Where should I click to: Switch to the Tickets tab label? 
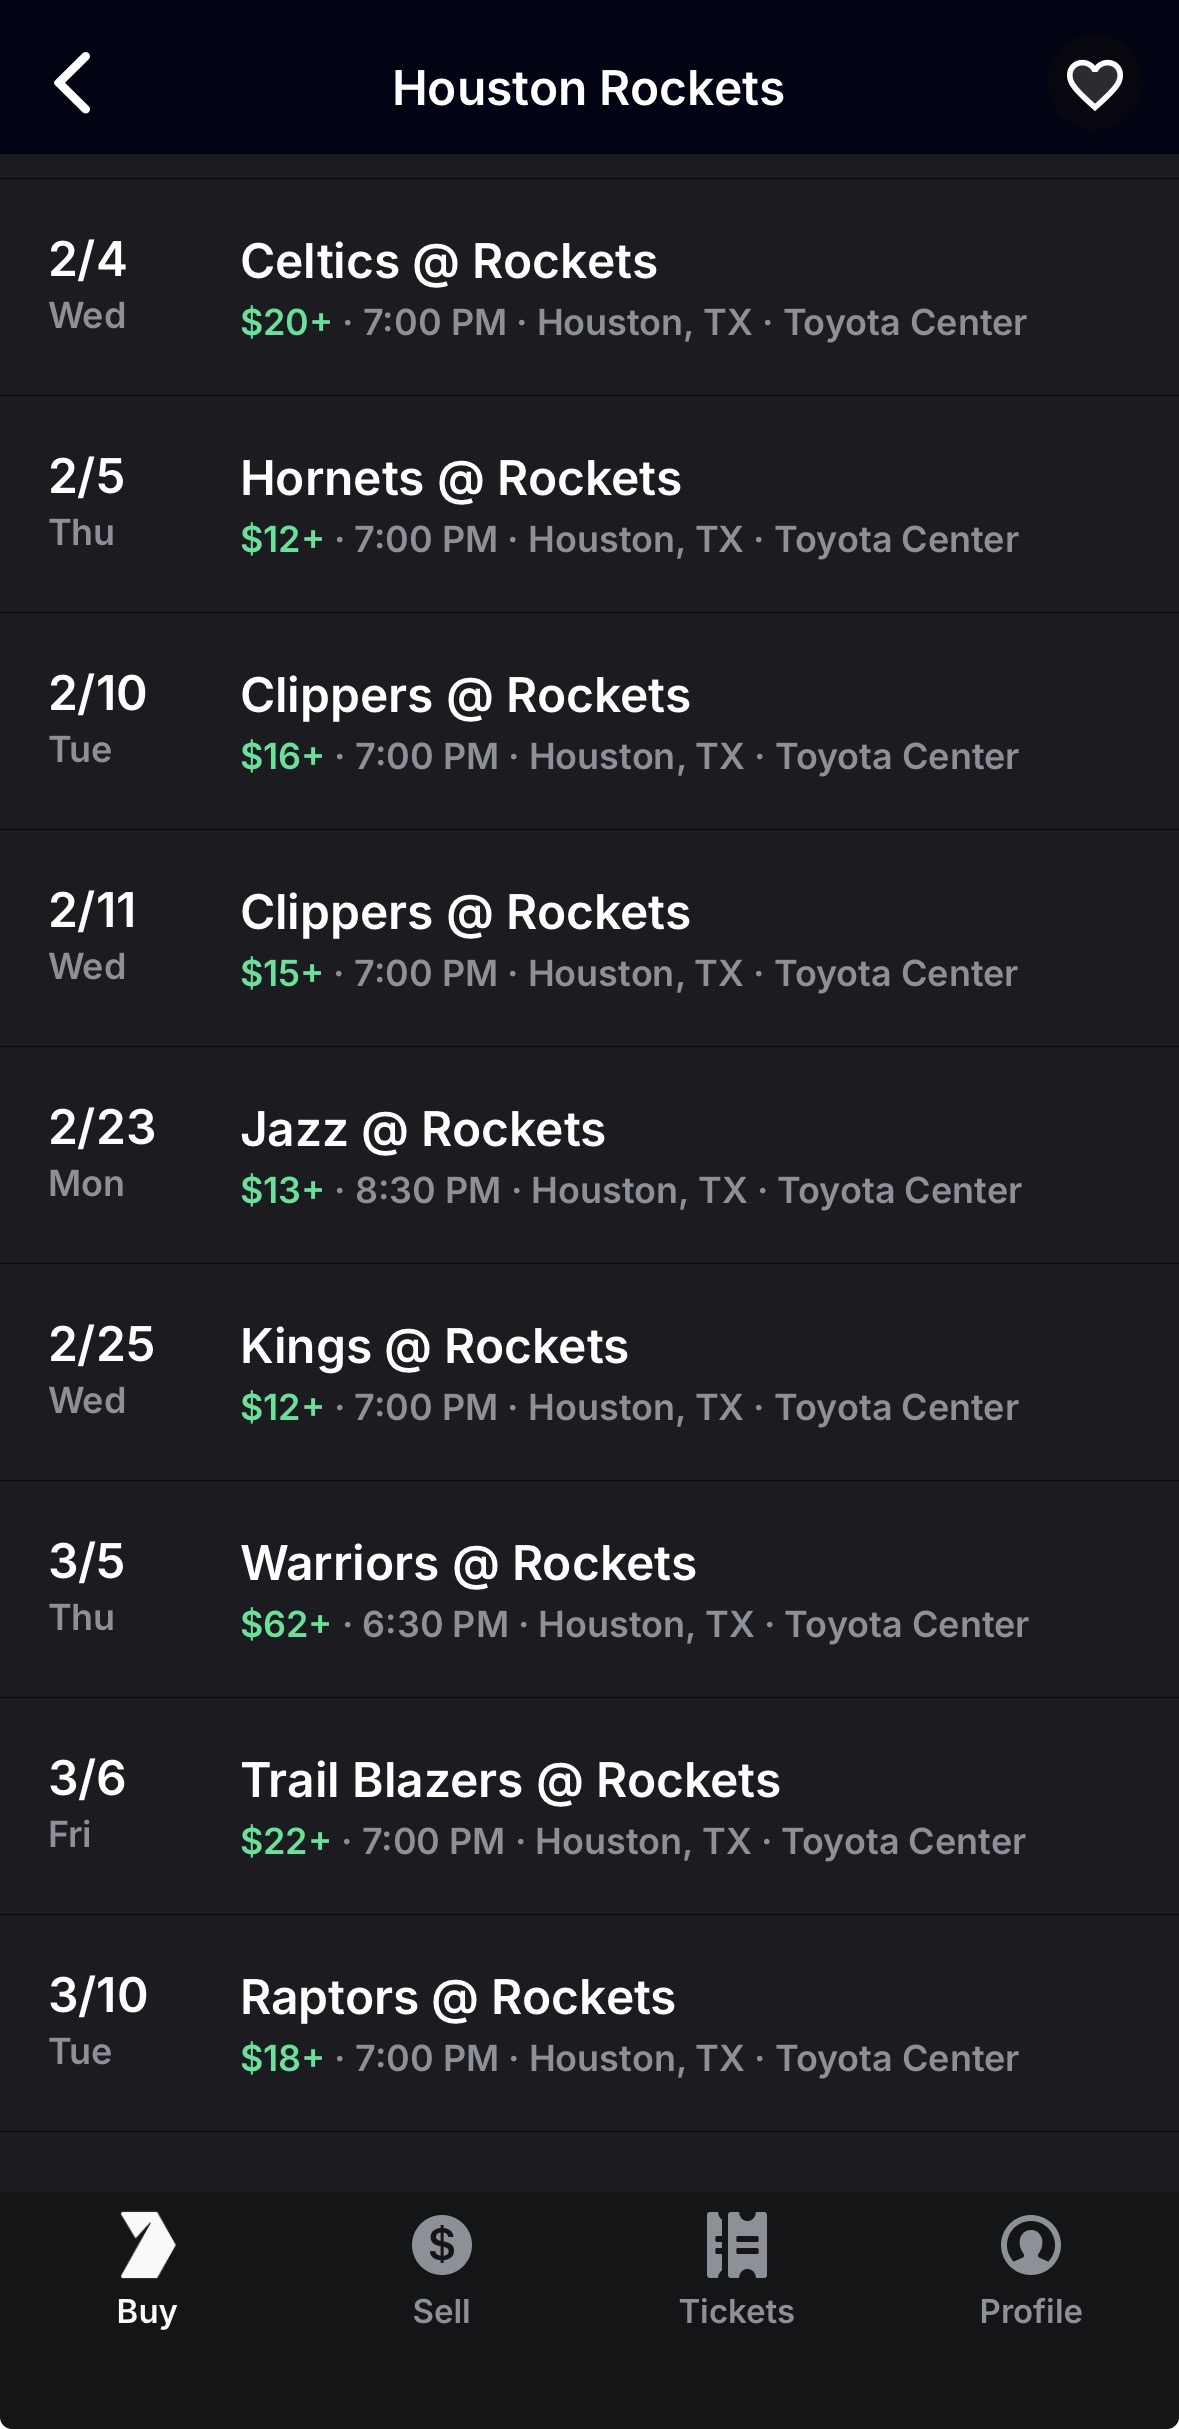pos(736,2311)
